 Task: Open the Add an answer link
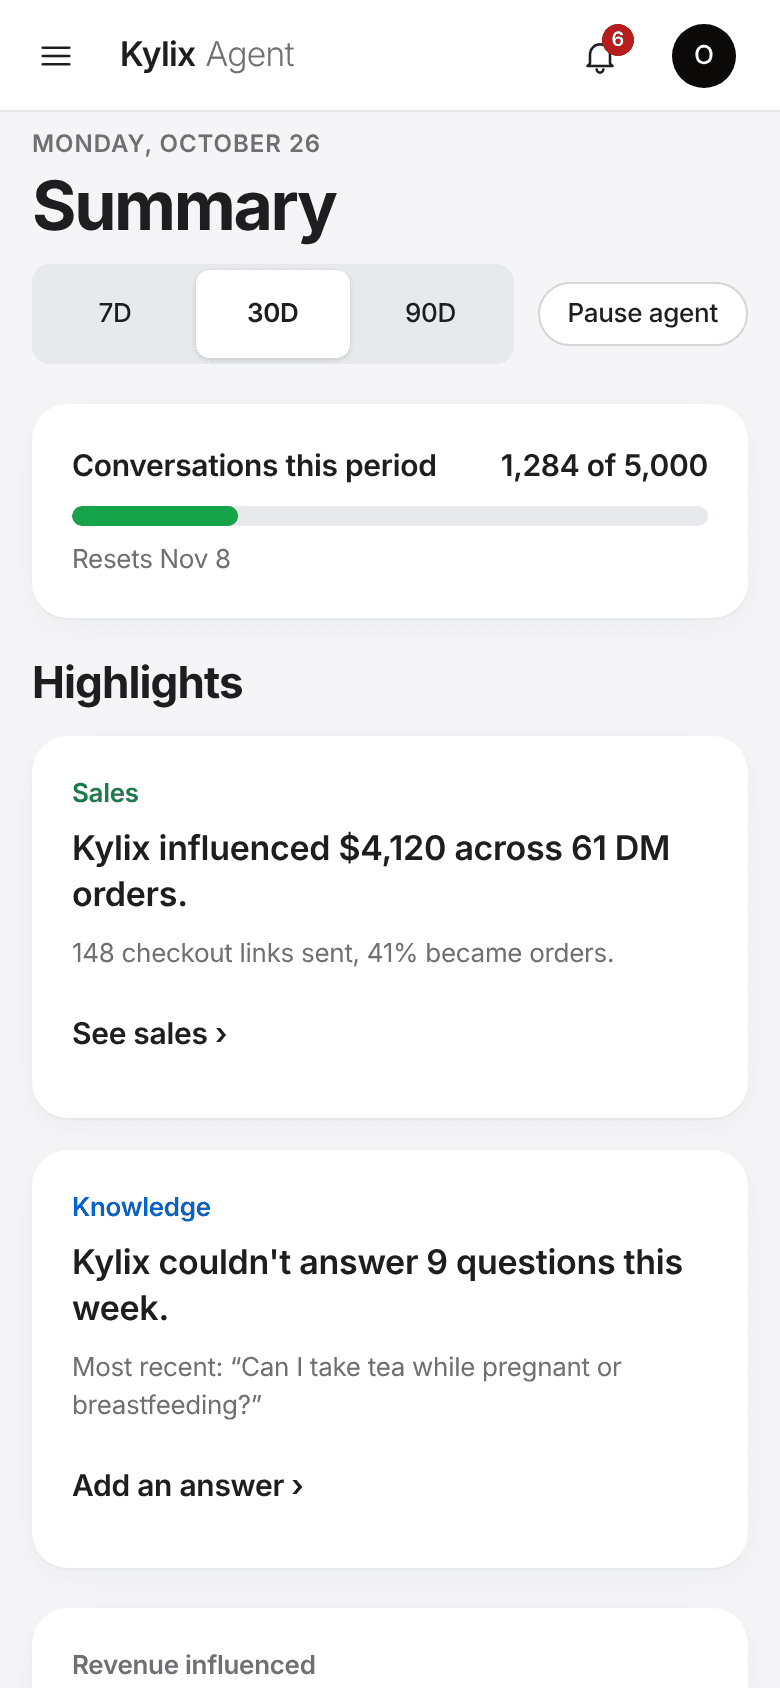pos(188,1486)
